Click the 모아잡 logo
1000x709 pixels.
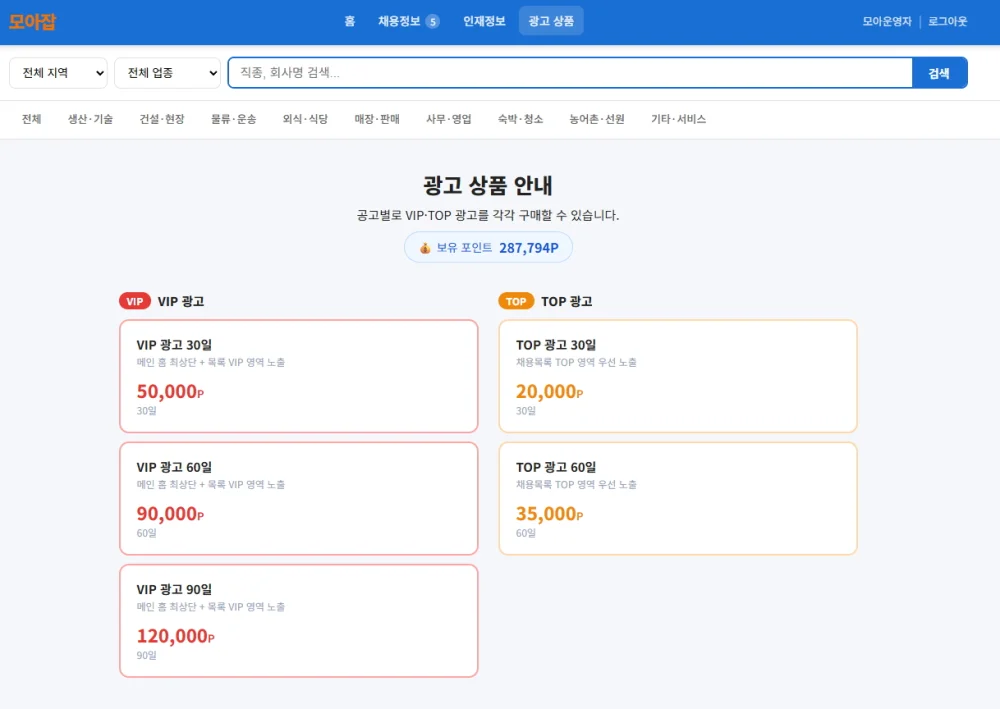(33, 22)
